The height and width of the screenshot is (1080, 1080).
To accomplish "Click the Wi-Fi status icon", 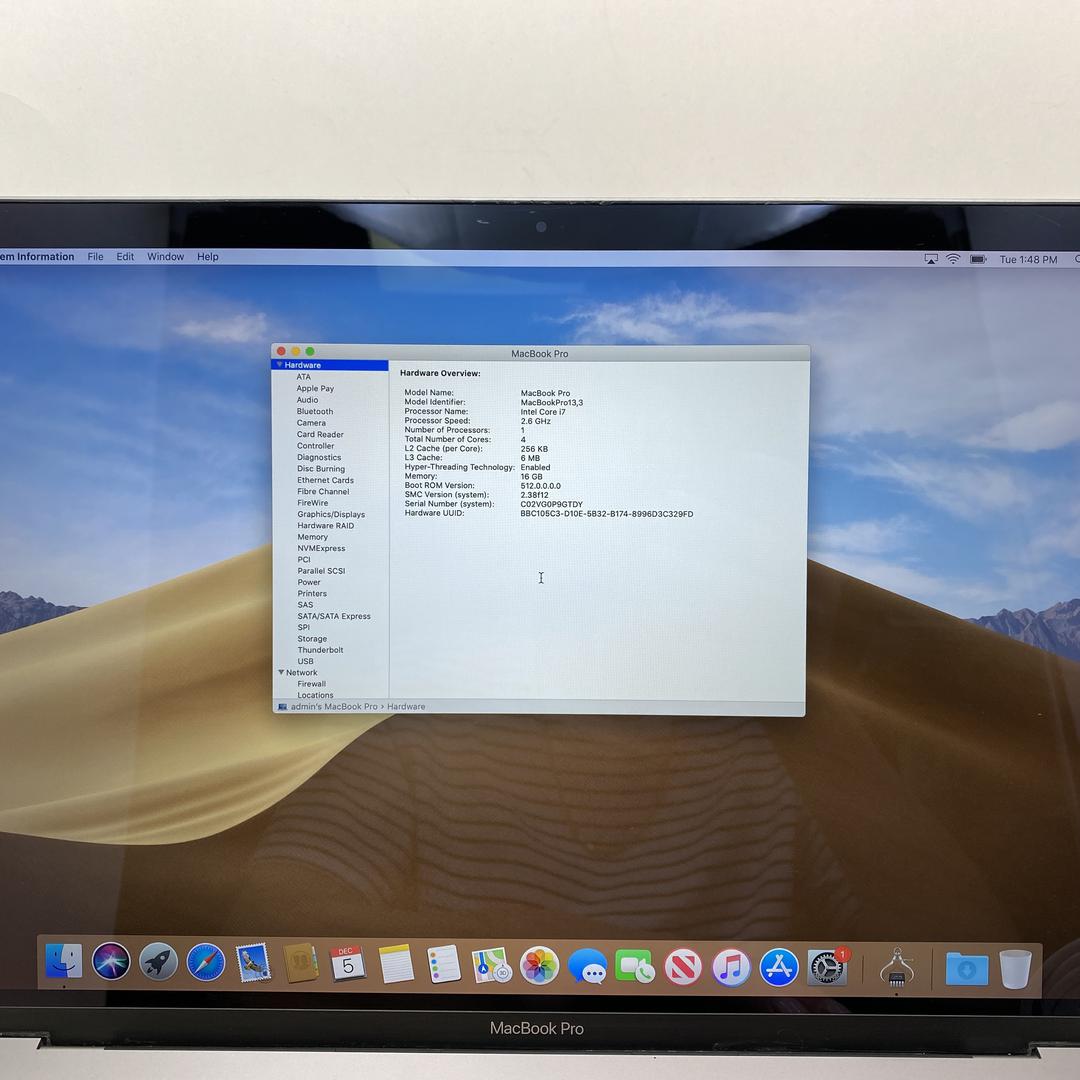I will coord(953,259).
